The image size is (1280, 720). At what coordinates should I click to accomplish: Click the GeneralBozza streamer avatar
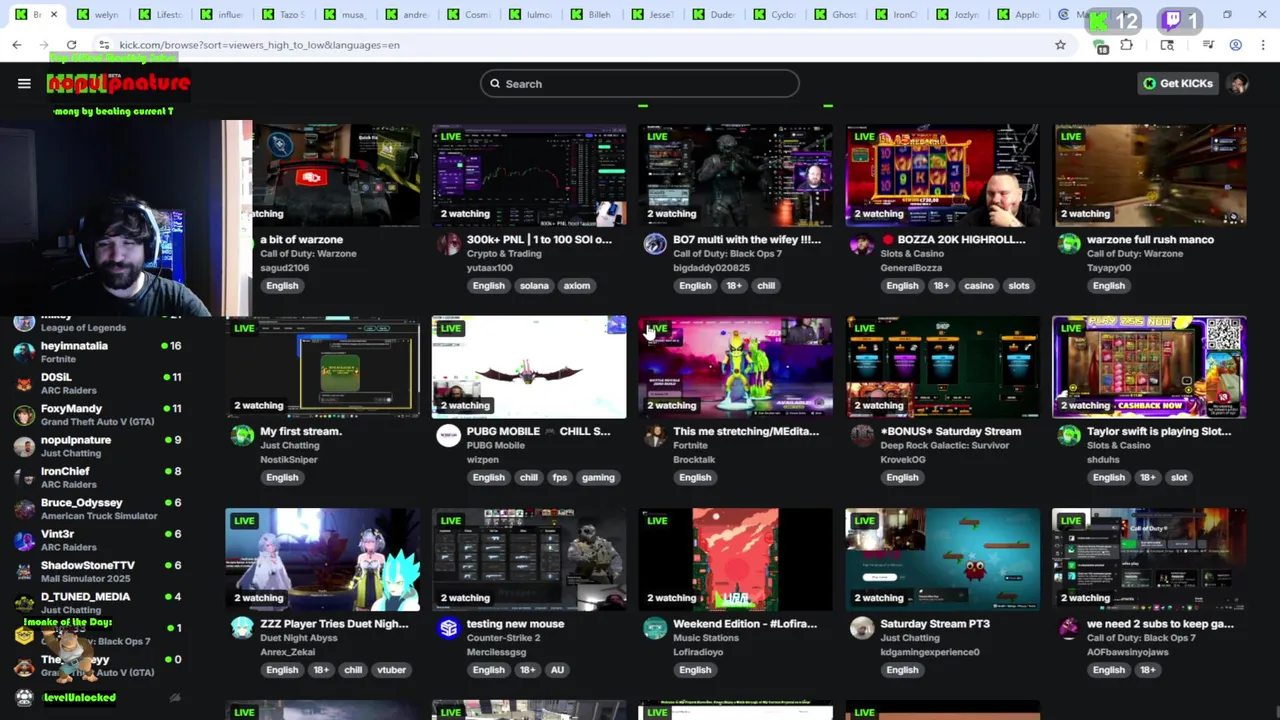(862, 244)
